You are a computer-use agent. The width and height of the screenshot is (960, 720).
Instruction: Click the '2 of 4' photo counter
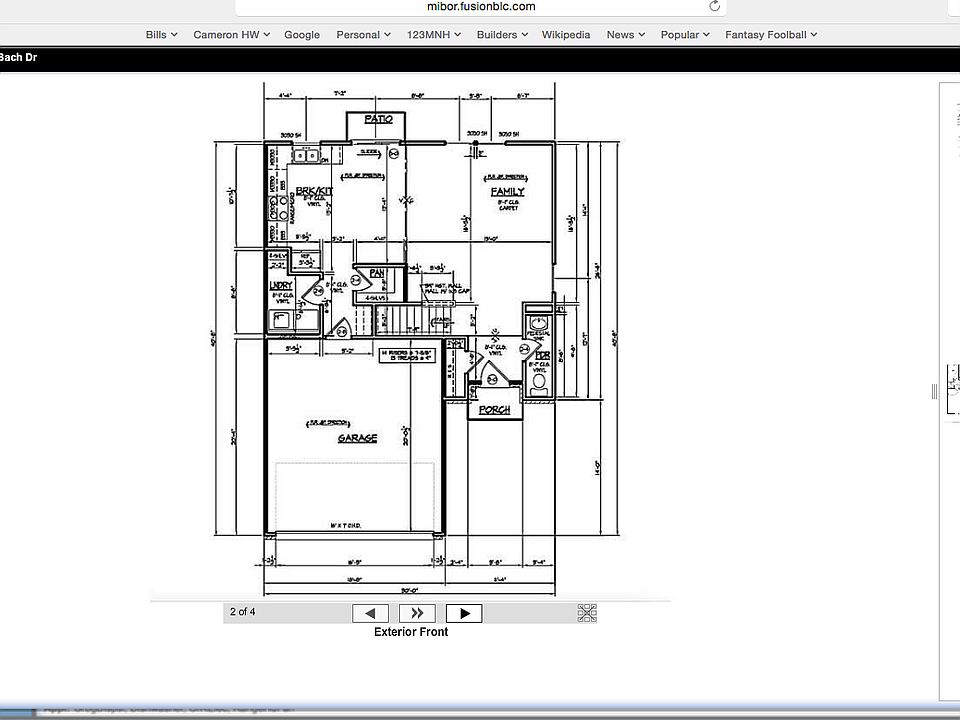tap(242, 612)
